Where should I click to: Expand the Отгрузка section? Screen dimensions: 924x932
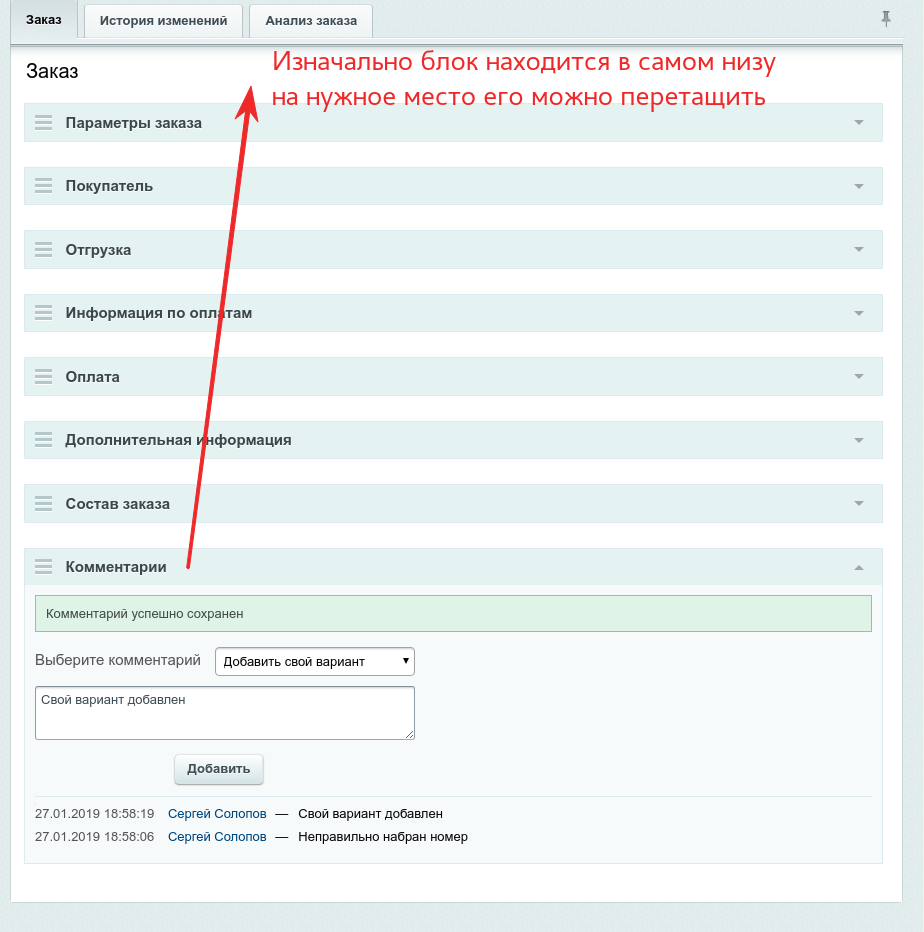858,249
